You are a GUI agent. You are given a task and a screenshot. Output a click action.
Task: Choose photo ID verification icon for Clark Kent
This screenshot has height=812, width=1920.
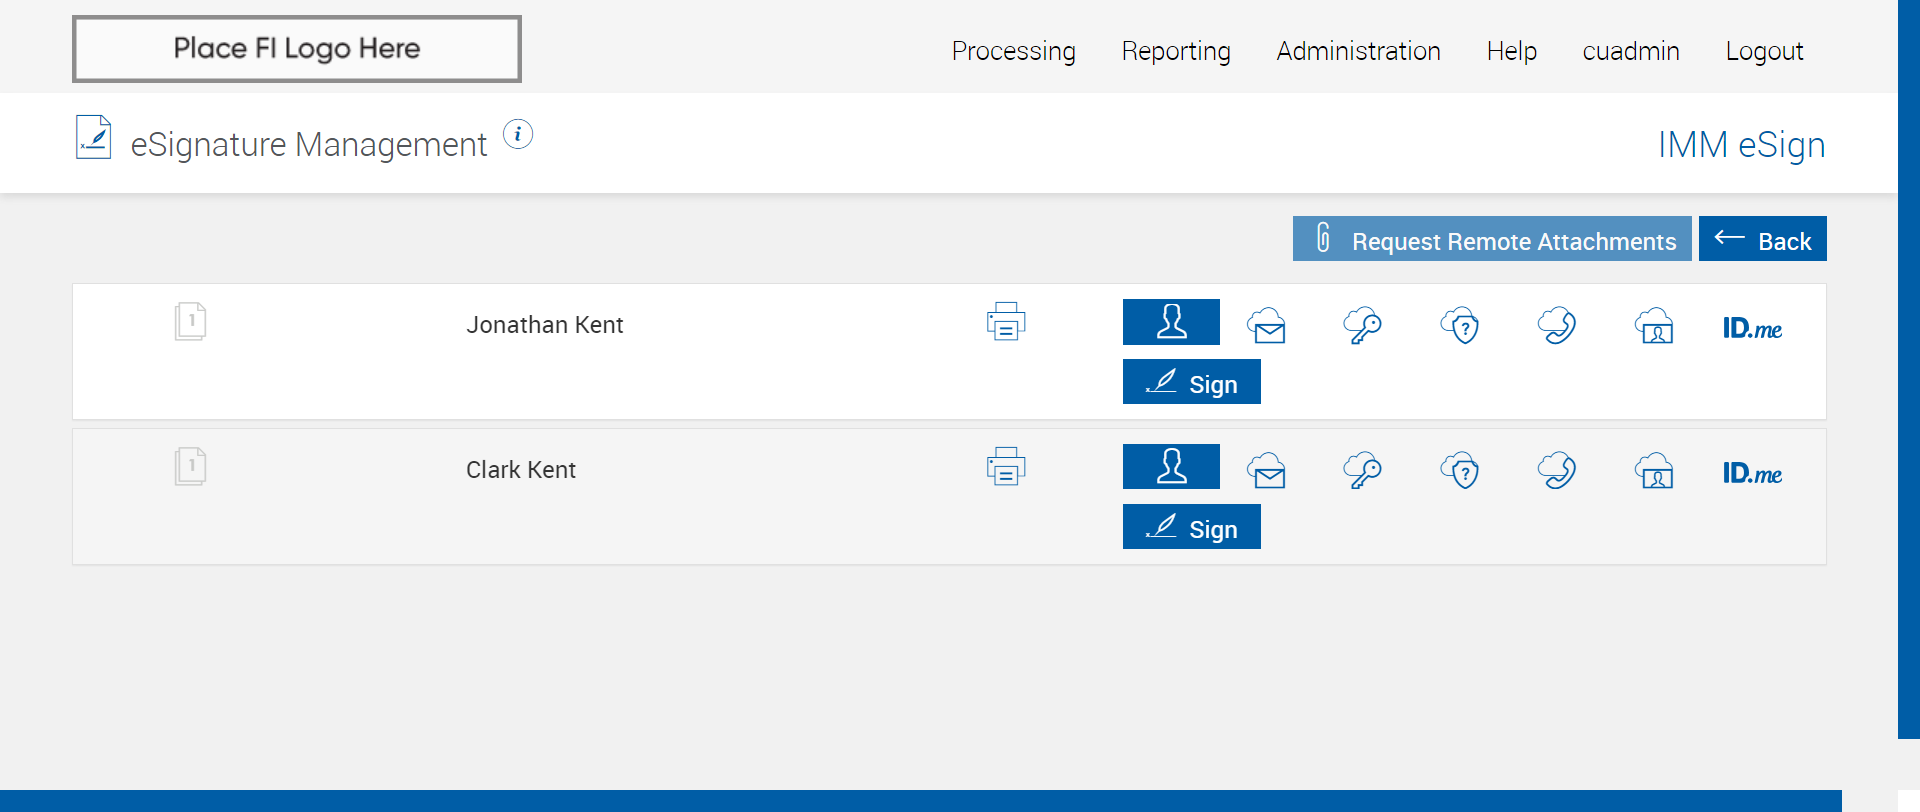[1655, 471]
